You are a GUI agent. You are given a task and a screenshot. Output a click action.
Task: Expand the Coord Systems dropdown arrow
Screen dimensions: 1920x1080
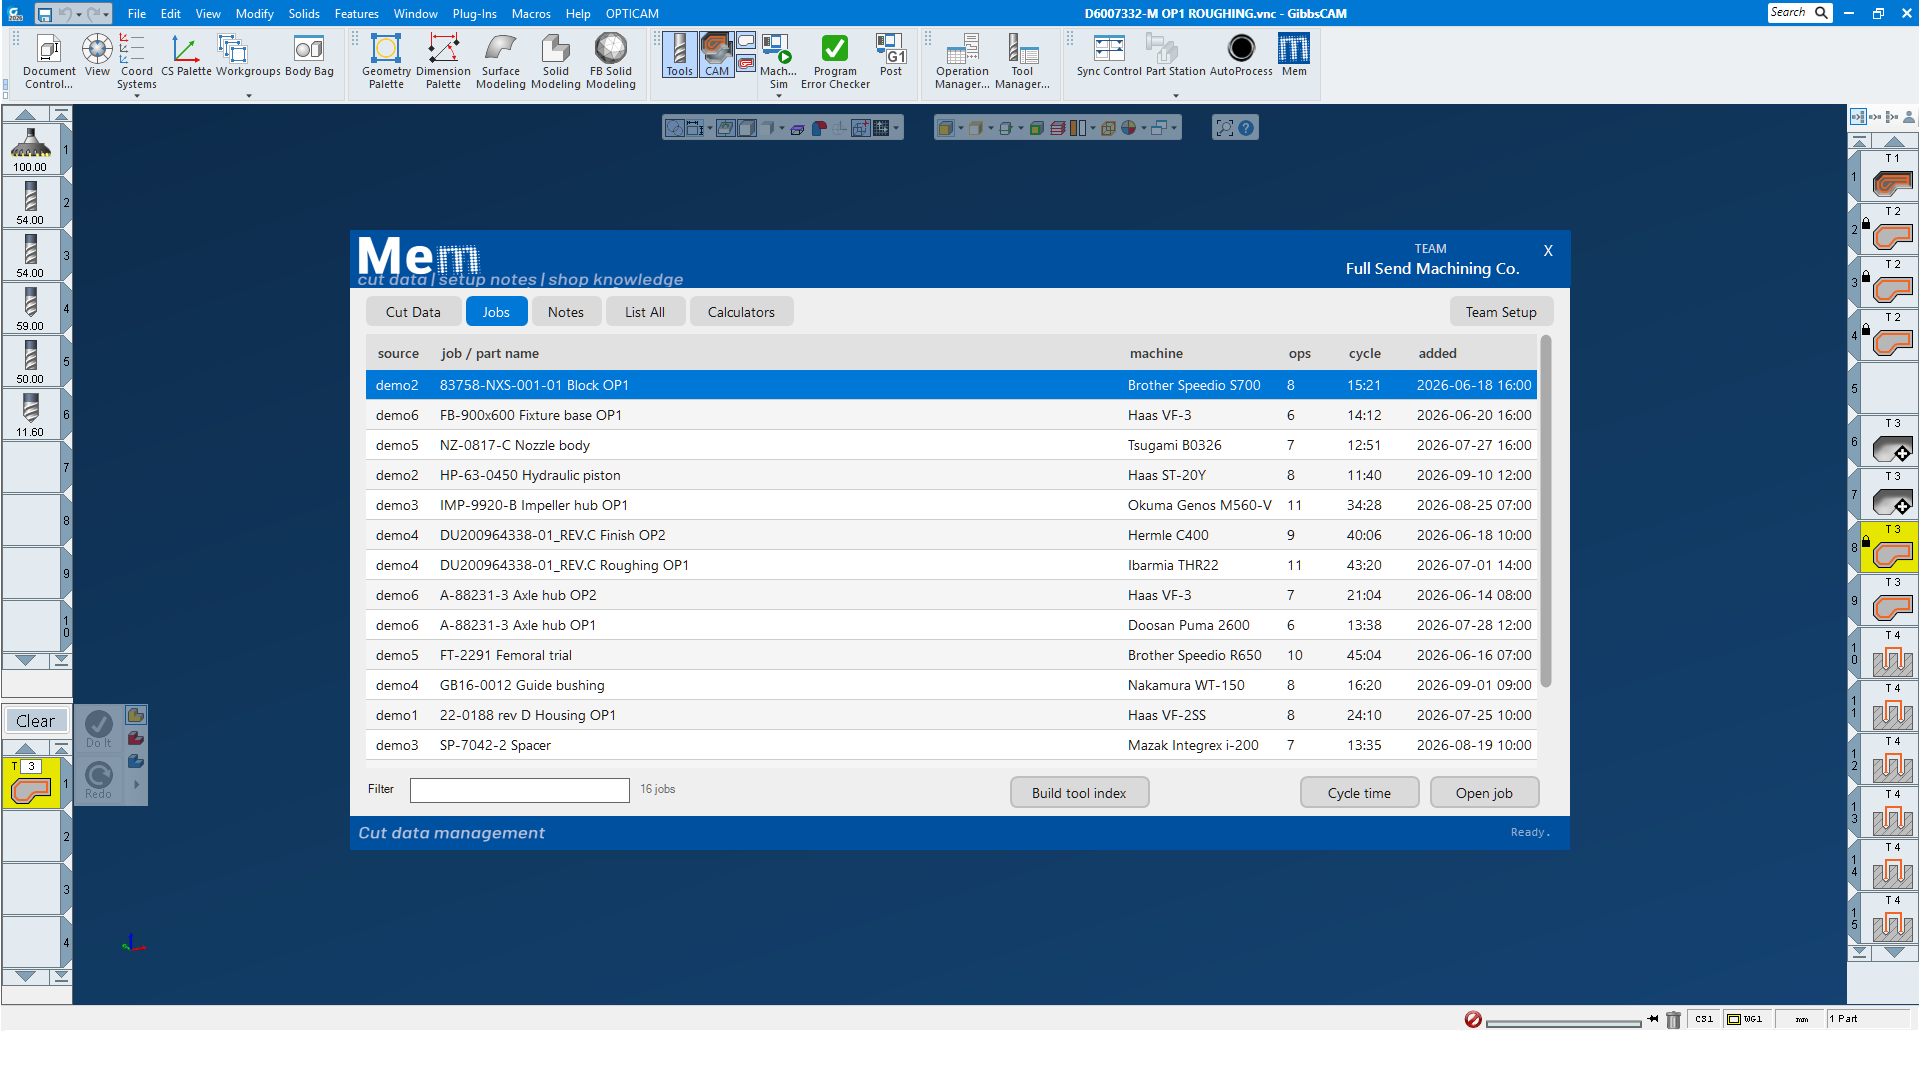(136, 96)
